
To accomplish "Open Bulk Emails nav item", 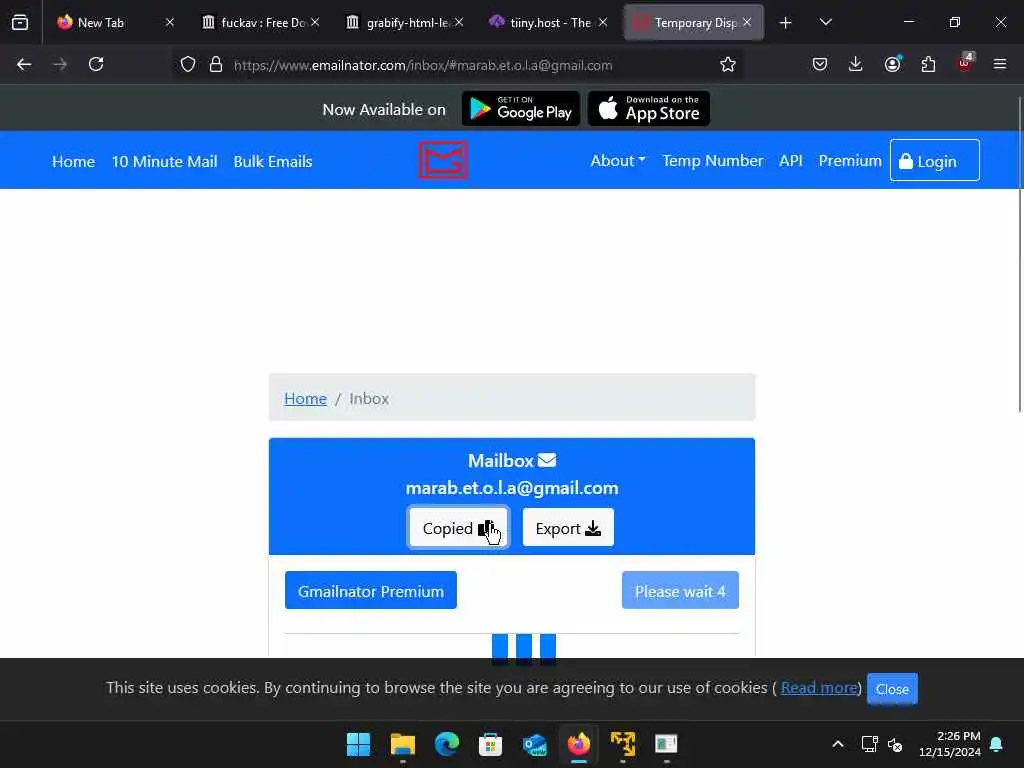I will [273, 161].
